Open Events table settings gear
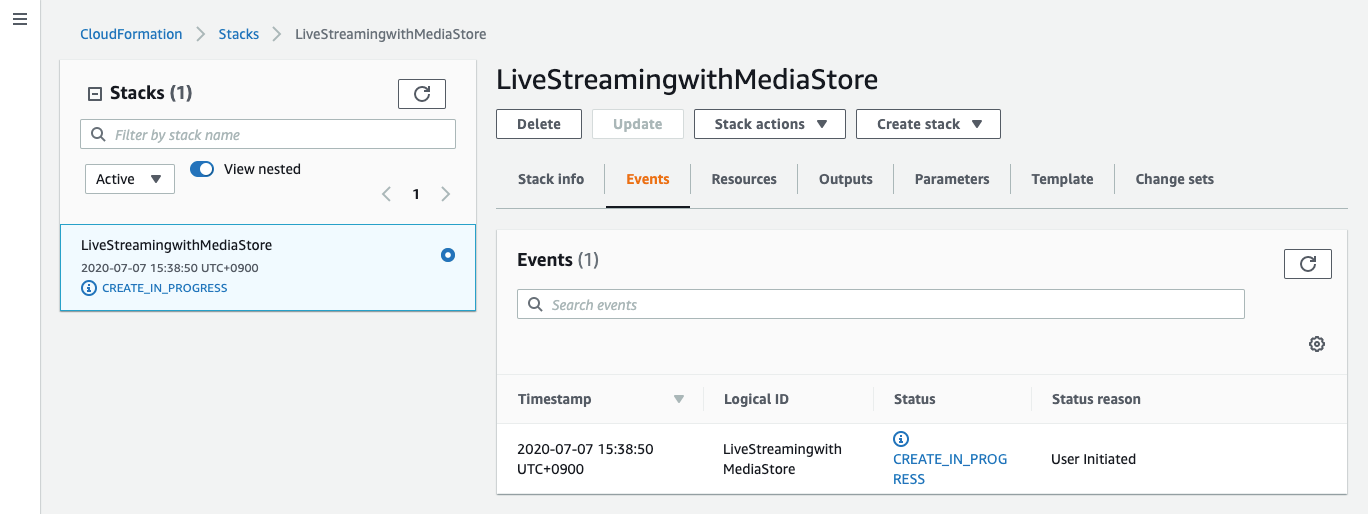The width and height of the screenshot is (1368, 514). coord(1317,344)
